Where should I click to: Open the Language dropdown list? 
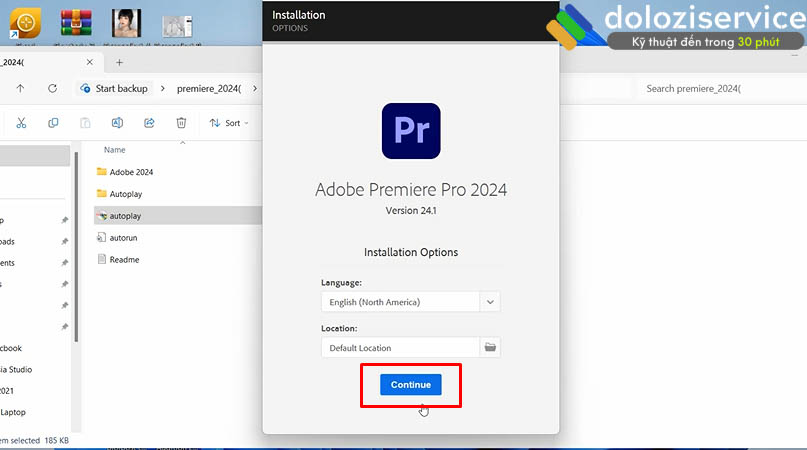[x=490, y=301]
